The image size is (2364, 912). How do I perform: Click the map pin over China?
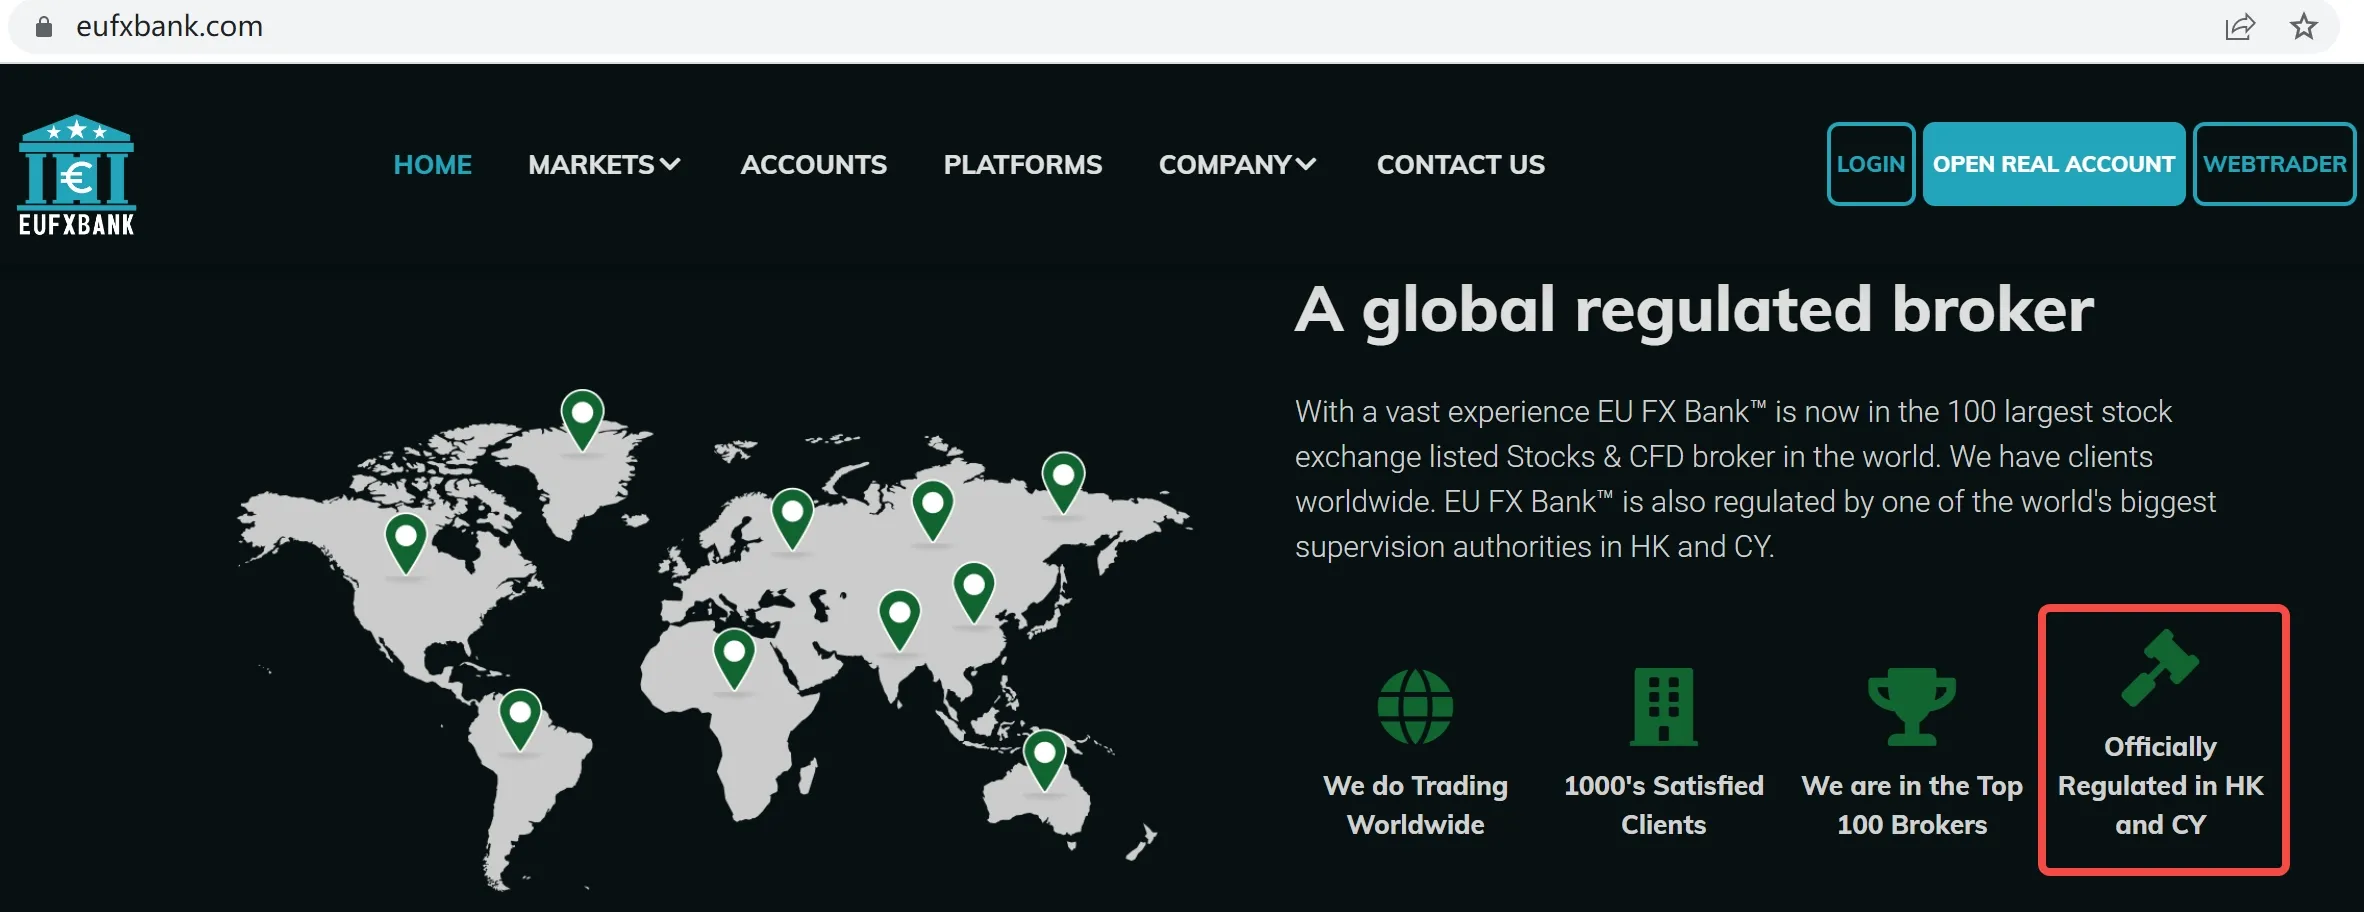coord(974,592)
